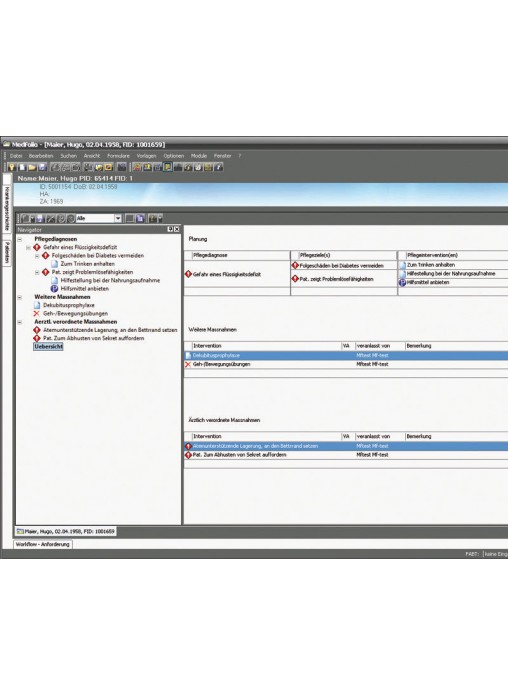
Task: Click the open folder toolbar icon
Action: (x=32, y=167)
